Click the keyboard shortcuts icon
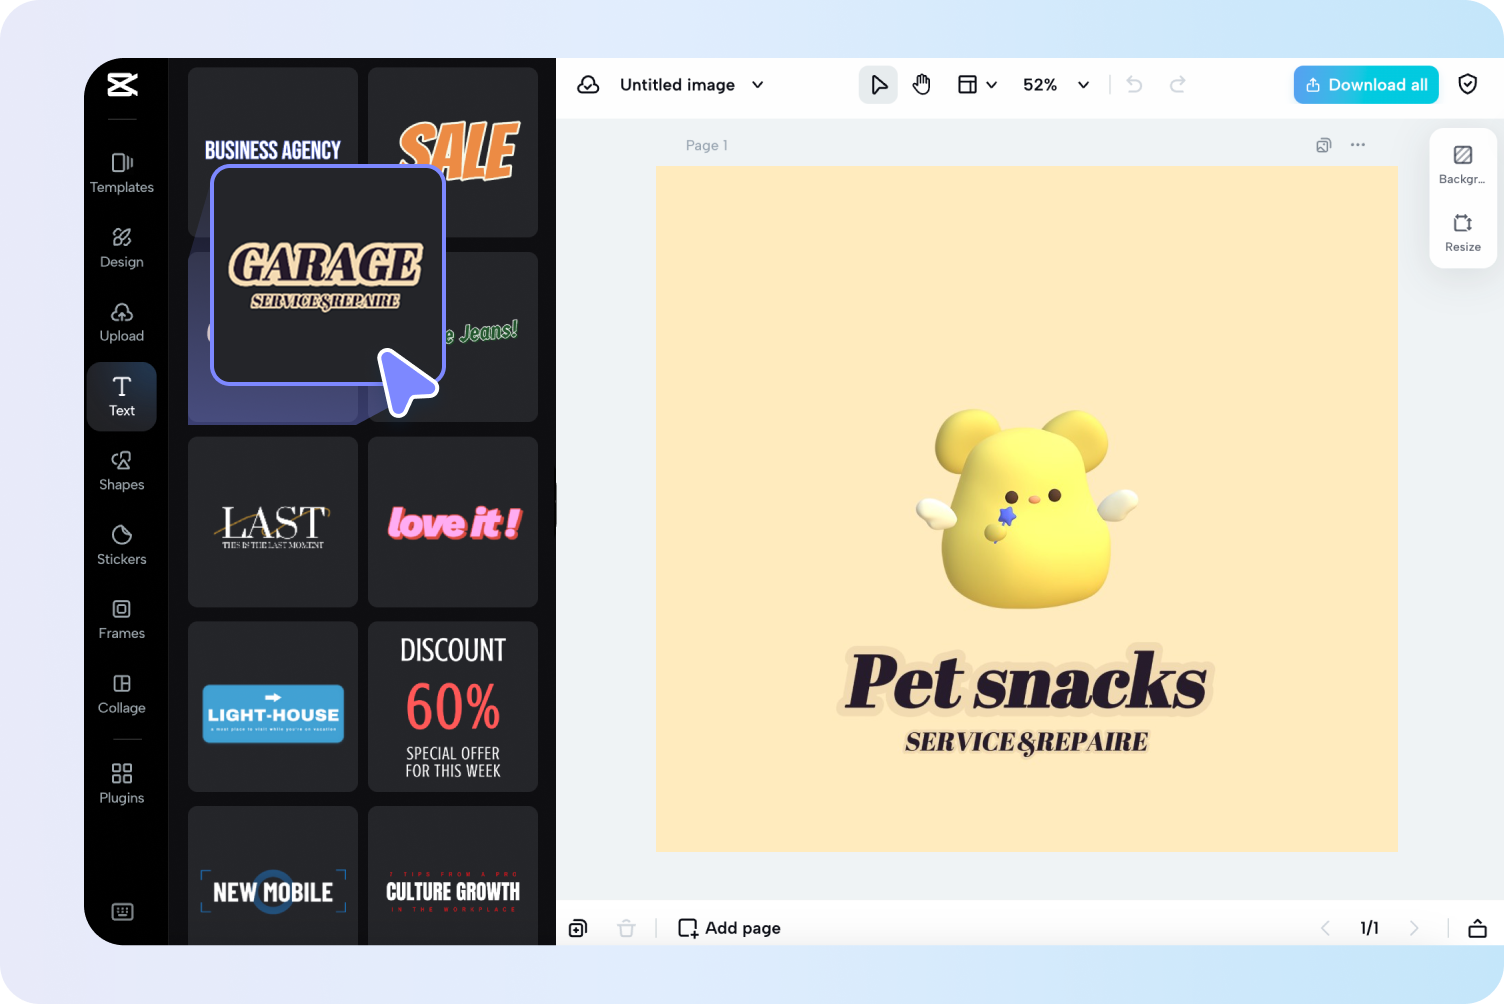 click(122, 911)
